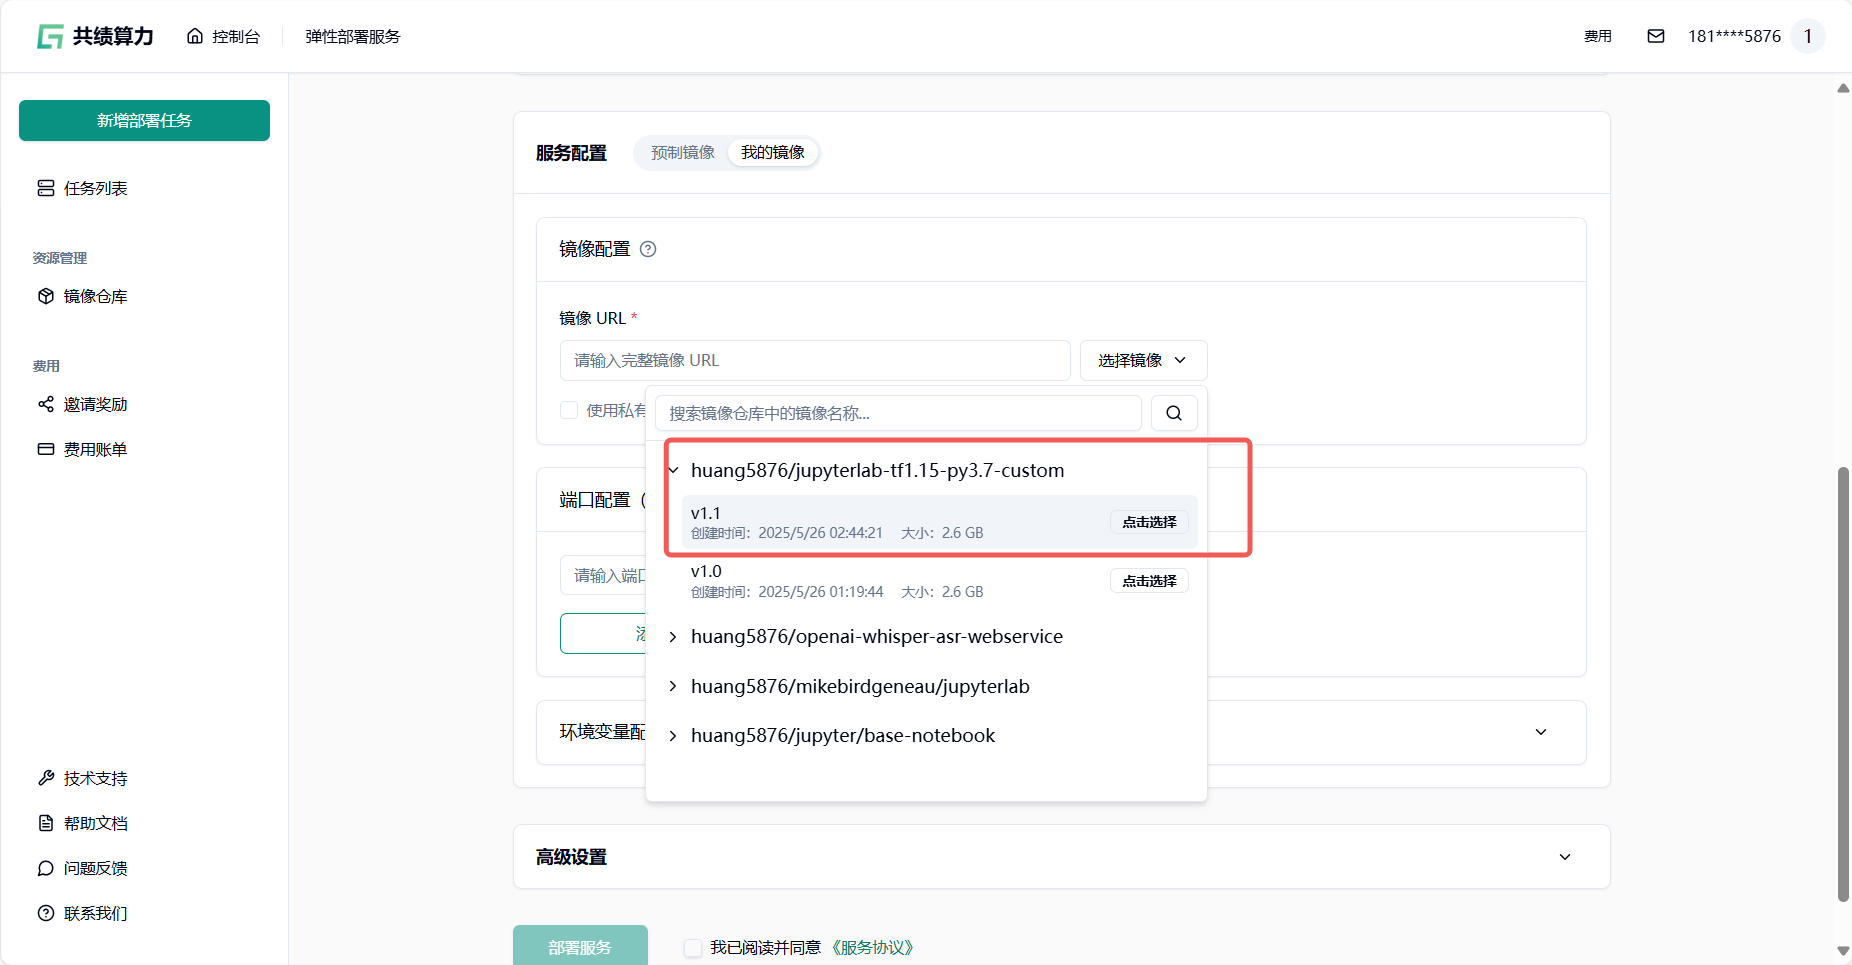Click the search magnifier icon in image dropdown
The image size is (1852, 965).
click(1174, 413)
